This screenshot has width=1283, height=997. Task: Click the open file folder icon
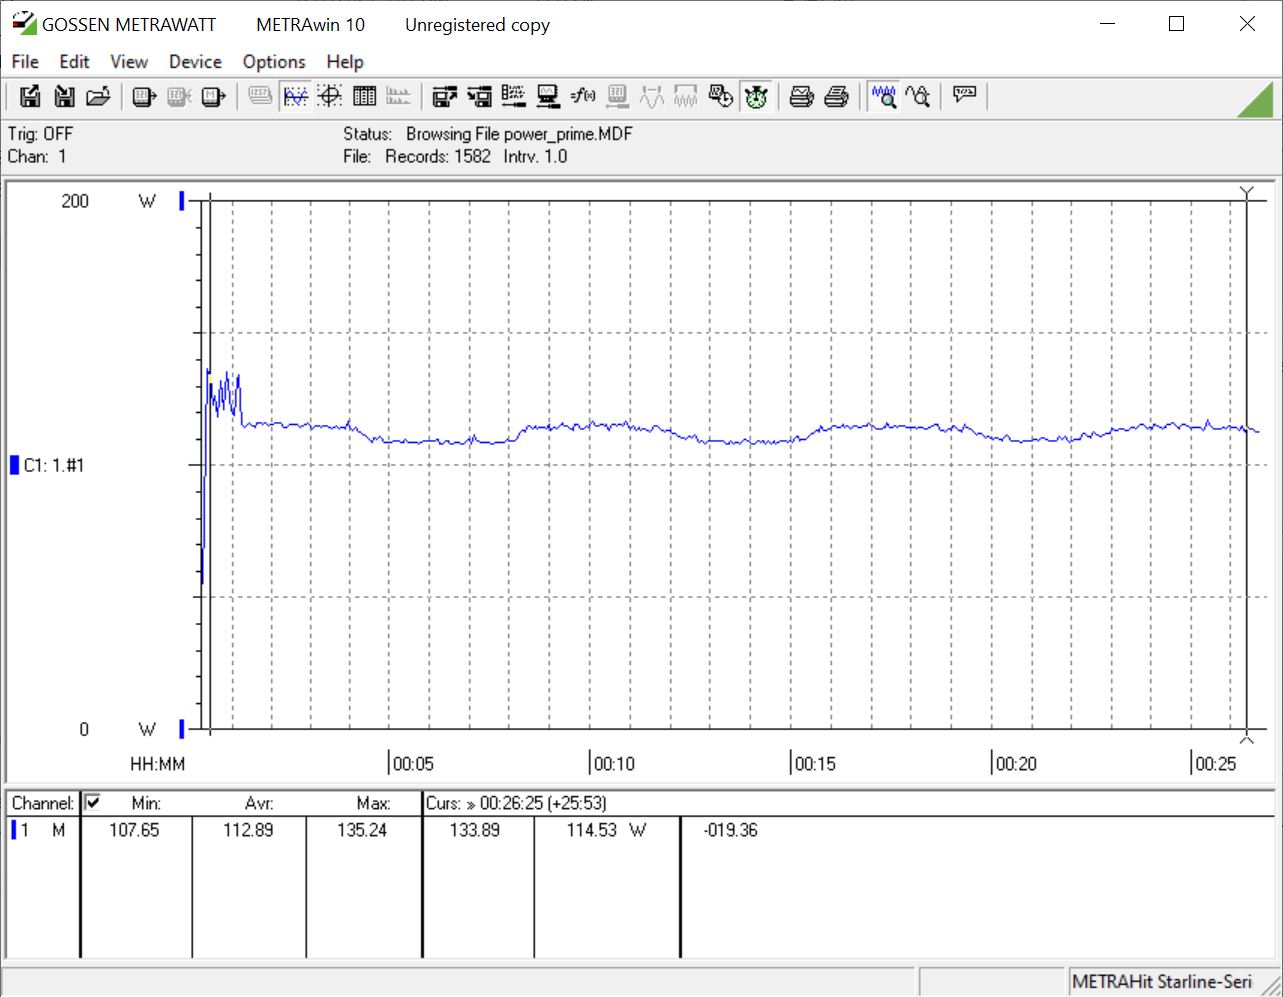tap(98, 96)
